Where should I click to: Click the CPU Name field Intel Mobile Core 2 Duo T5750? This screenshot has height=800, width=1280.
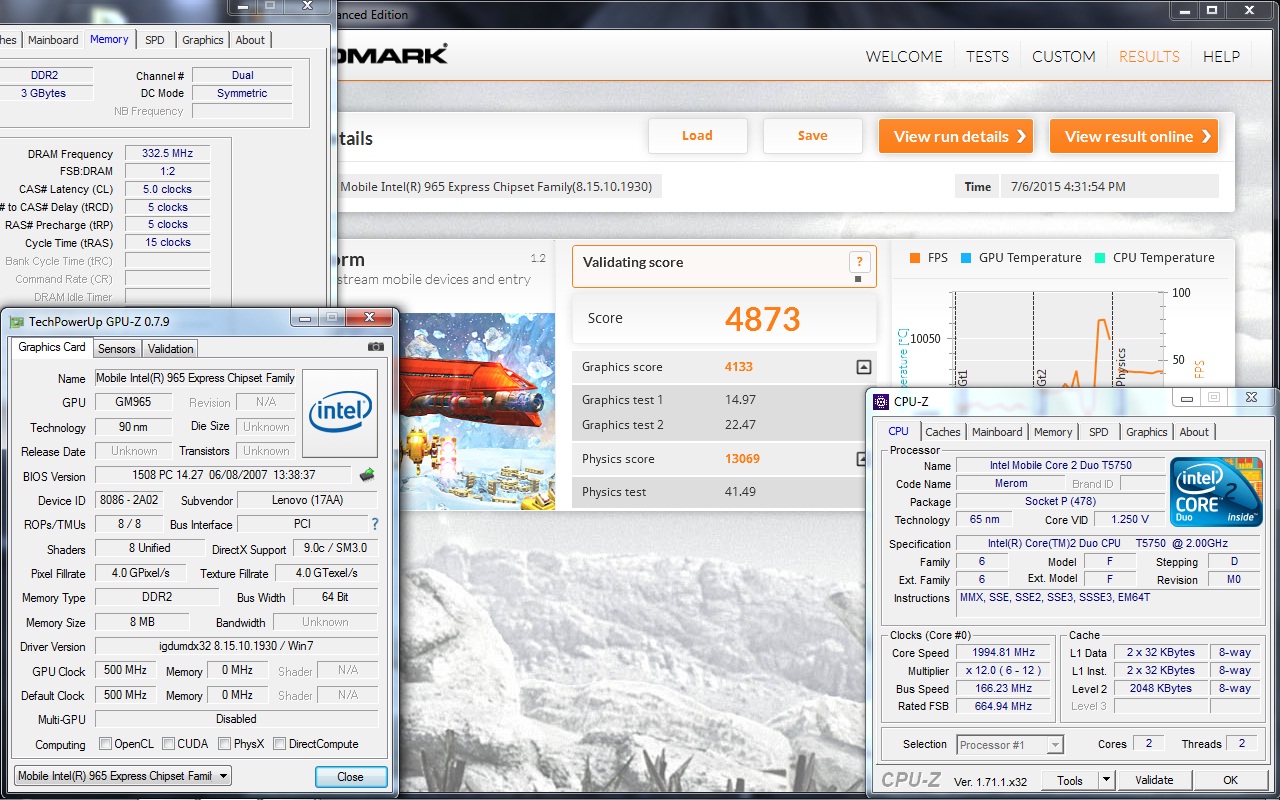(1060, 466)
